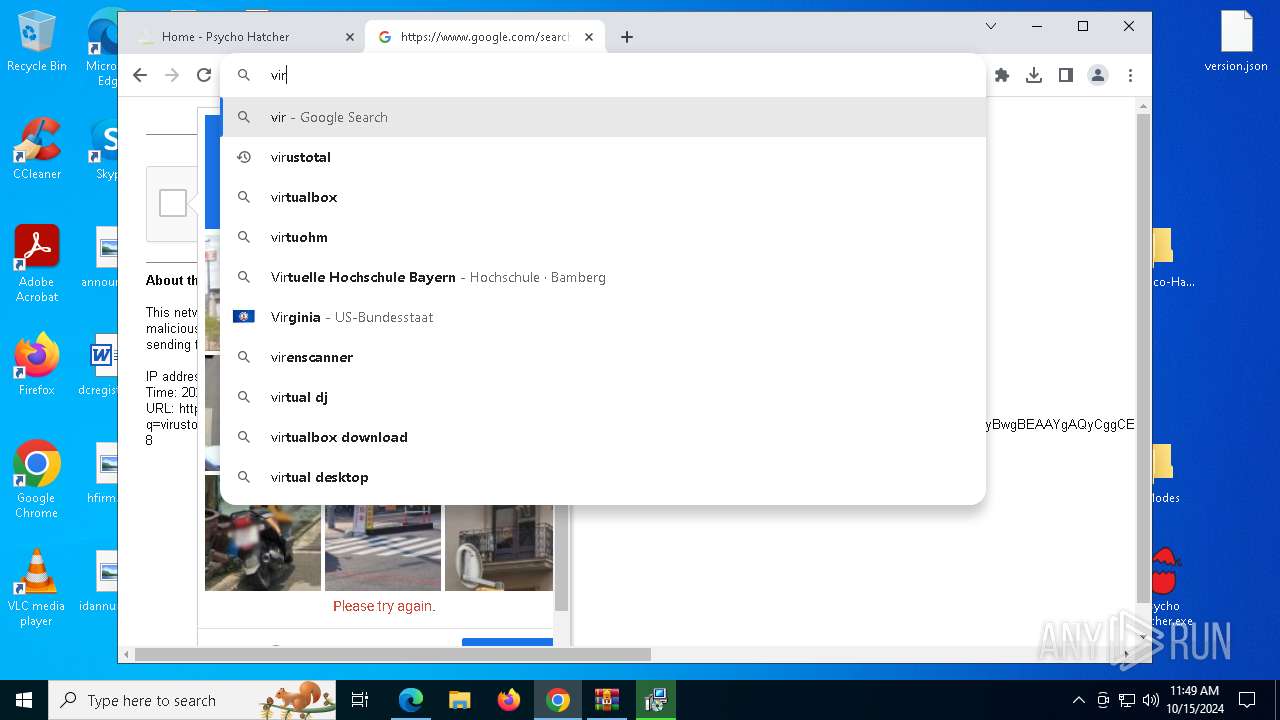This screenshot has height=720, width=1280.
Task: Choose the 'virustotal' history suggestion
Action: (x=603, y=157)
